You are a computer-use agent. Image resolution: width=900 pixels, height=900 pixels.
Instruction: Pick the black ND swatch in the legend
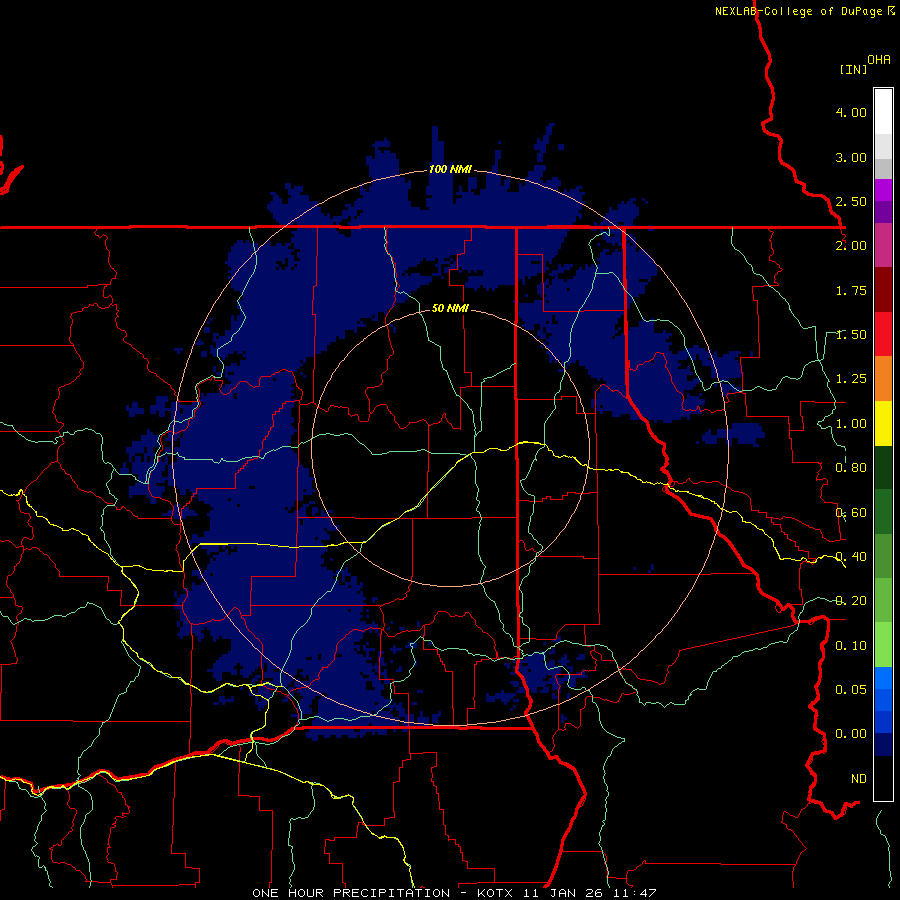(x=883, y=778)
